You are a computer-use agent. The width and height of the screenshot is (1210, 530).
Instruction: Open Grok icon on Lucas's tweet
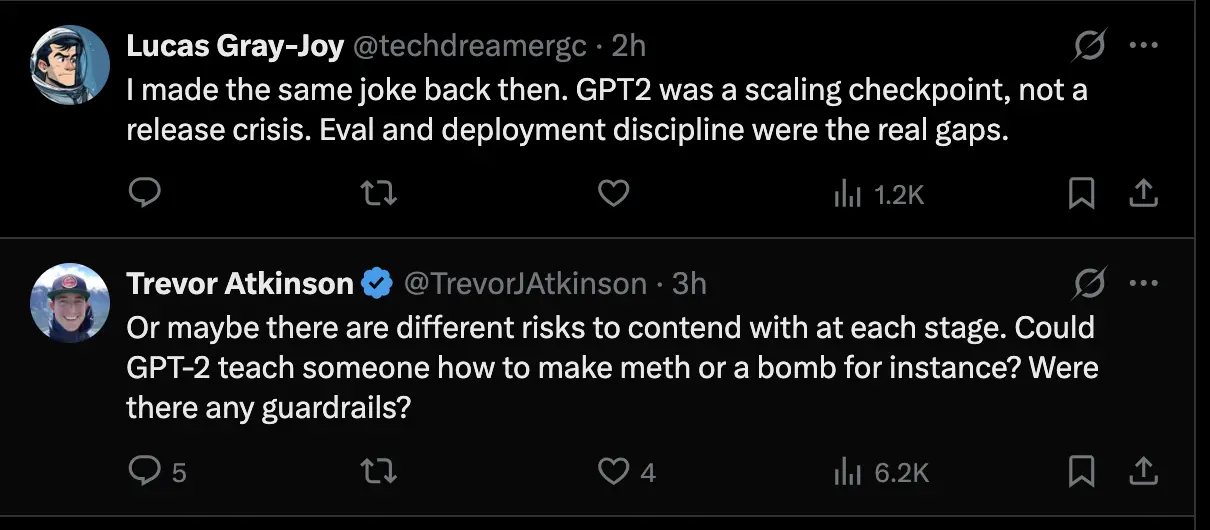point(1089,45)
